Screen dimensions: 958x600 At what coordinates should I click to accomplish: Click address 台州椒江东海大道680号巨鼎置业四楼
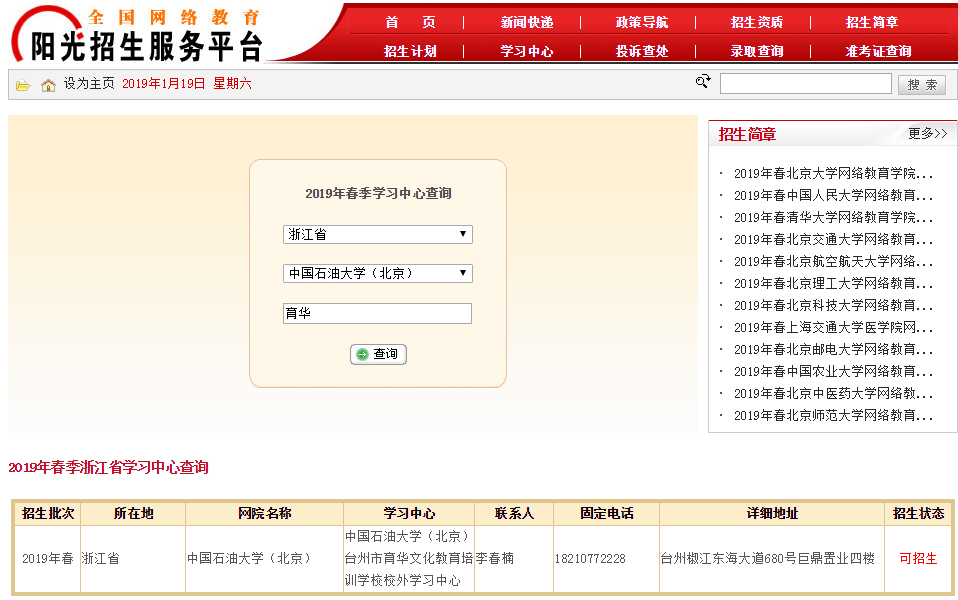pos(767,558)
